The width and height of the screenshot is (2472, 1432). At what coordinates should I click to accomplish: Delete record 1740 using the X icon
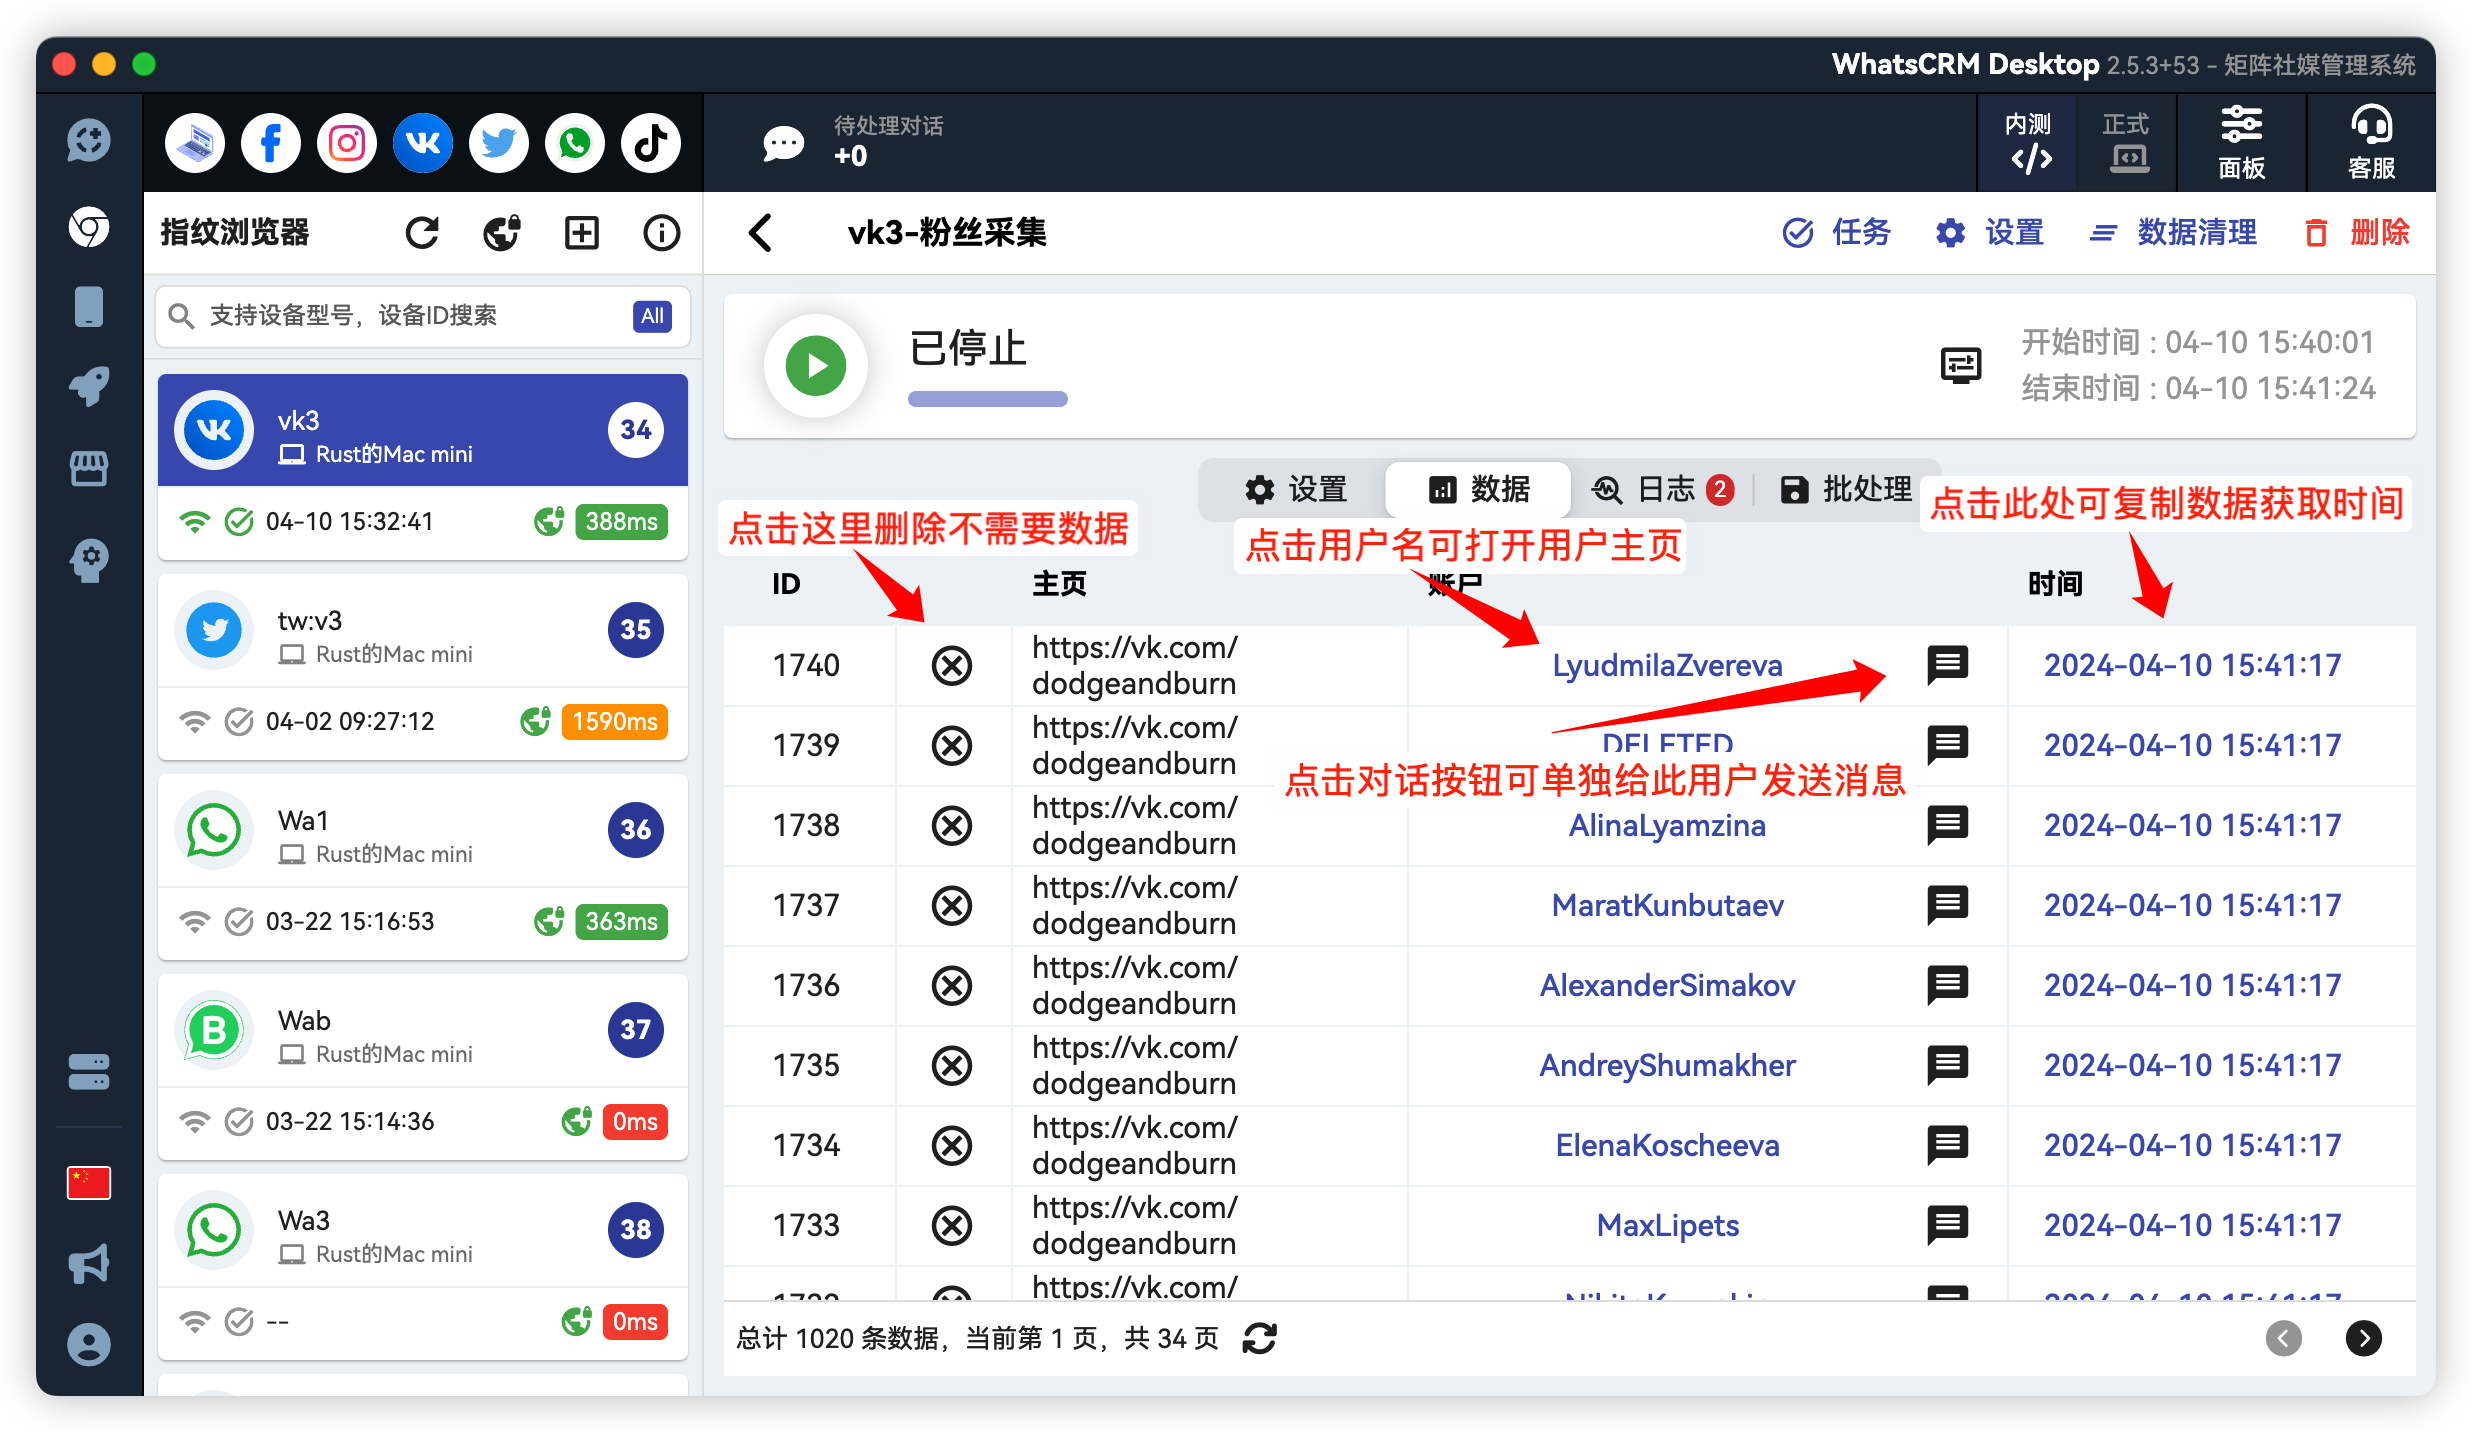(951, 664)
